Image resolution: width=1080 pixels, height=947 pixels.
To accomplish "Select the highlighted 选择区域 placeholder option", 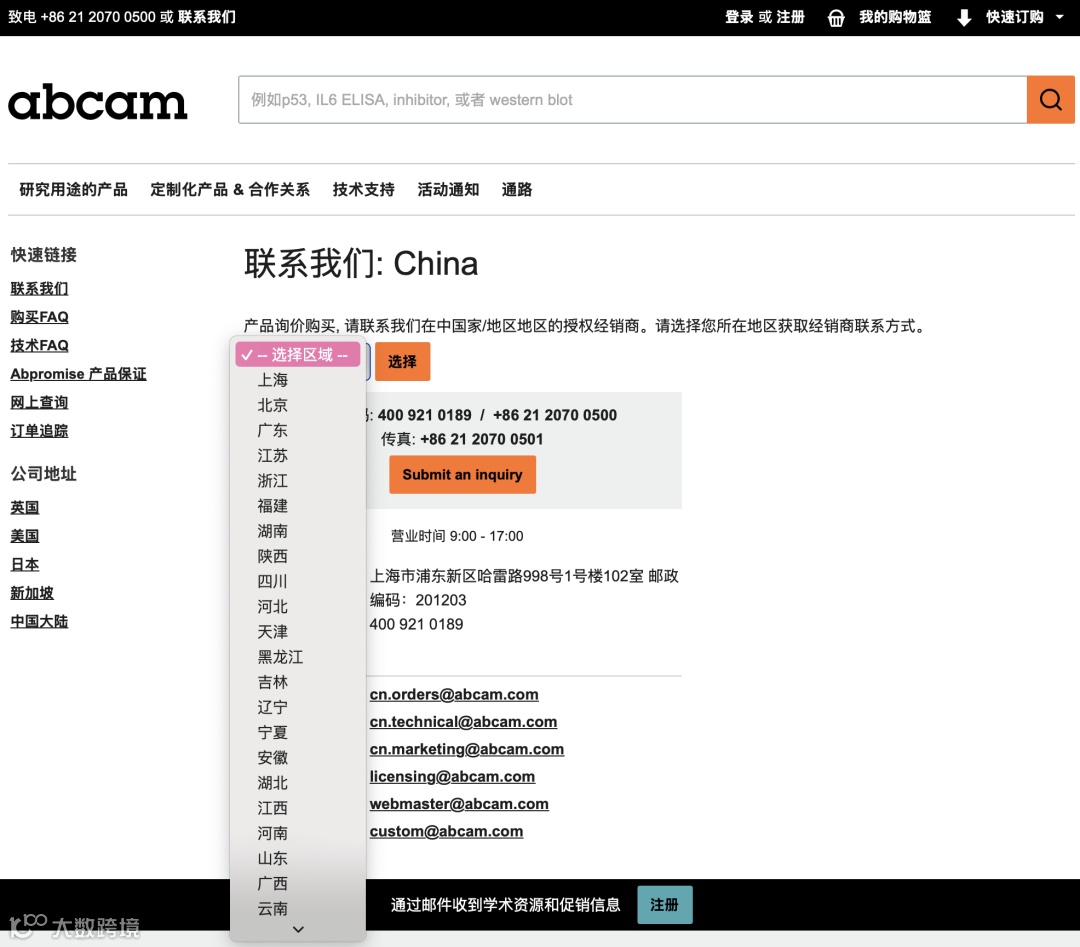I will tap(298, 355).
